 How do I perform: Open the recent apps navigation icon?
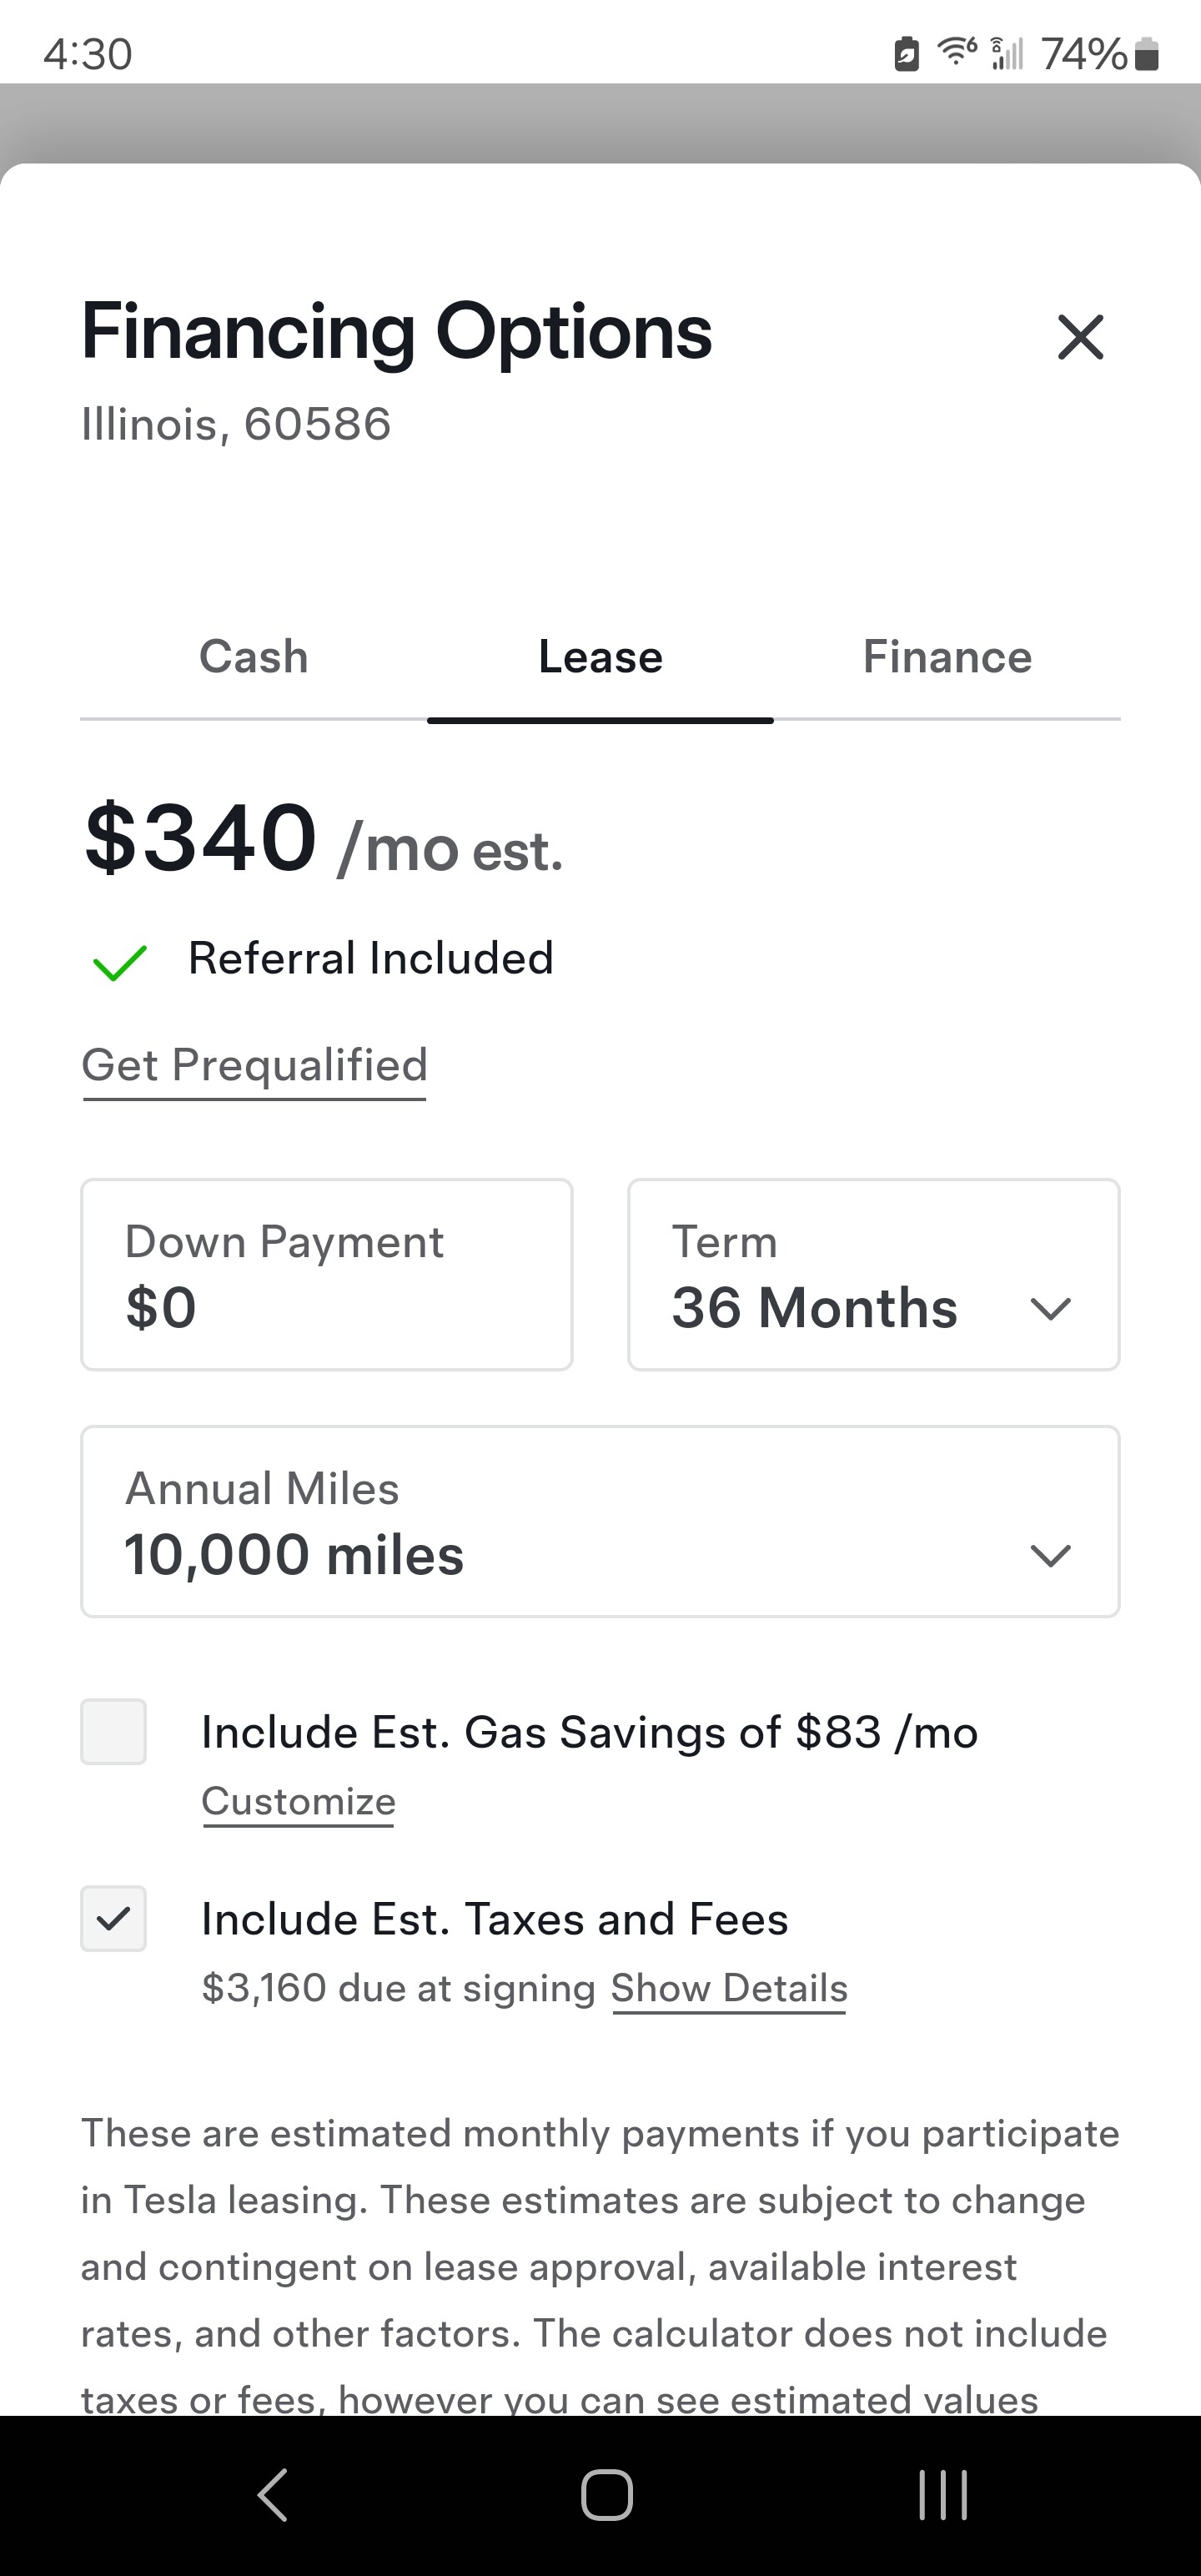pyautogui.click(x=942, y=2494)
